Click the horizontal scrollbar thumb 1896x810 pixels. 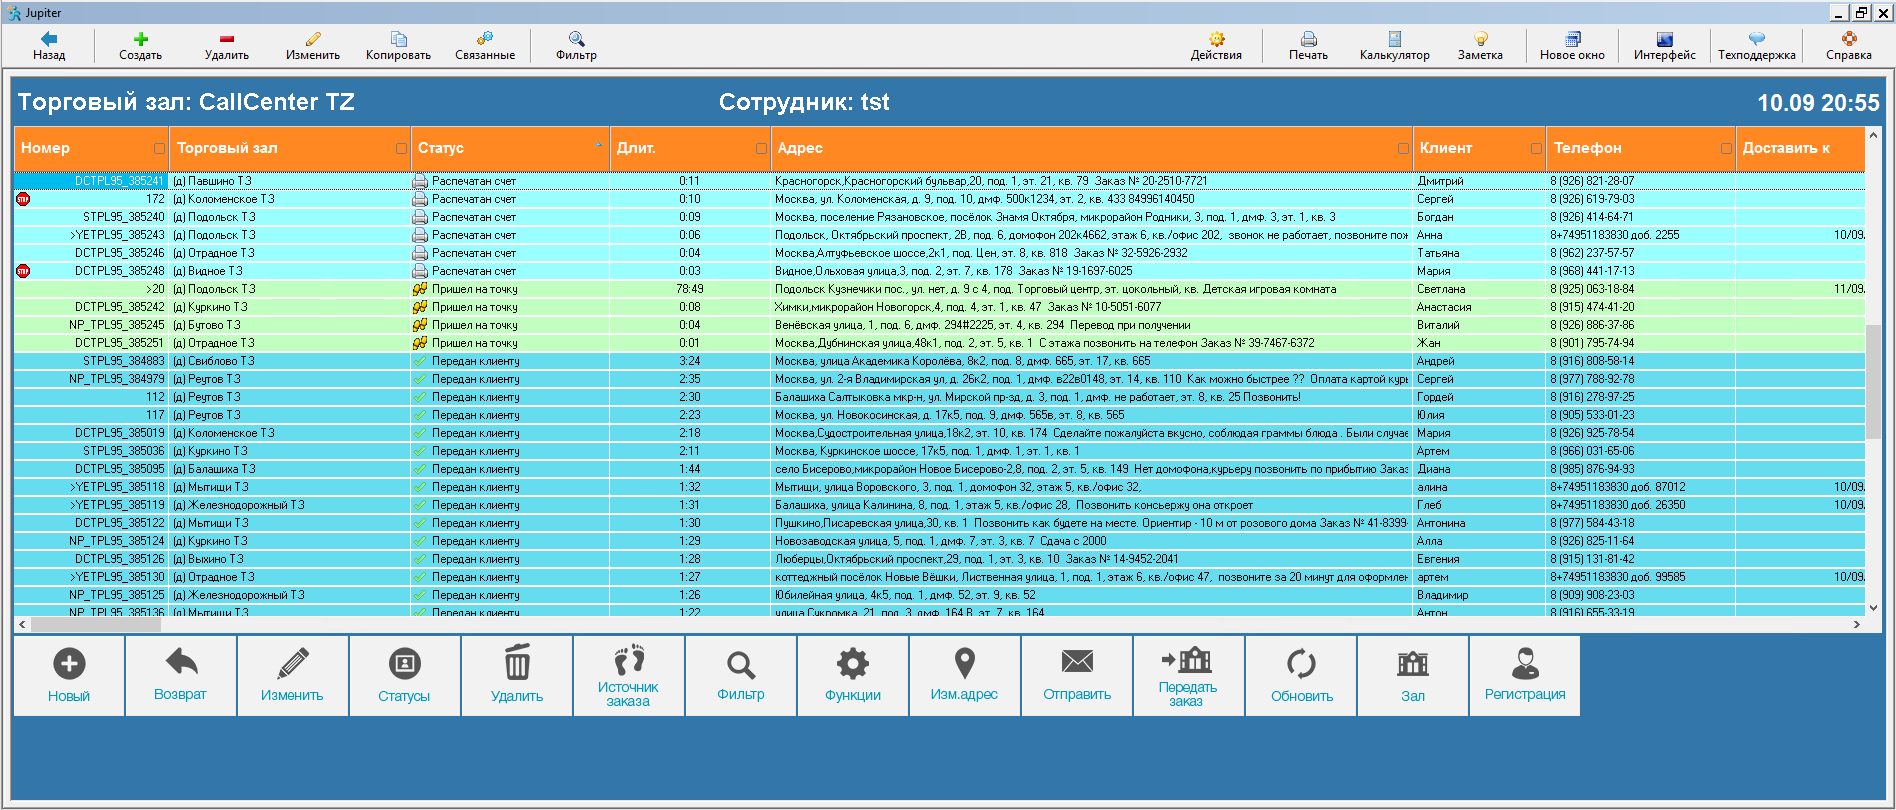[96, 624]
